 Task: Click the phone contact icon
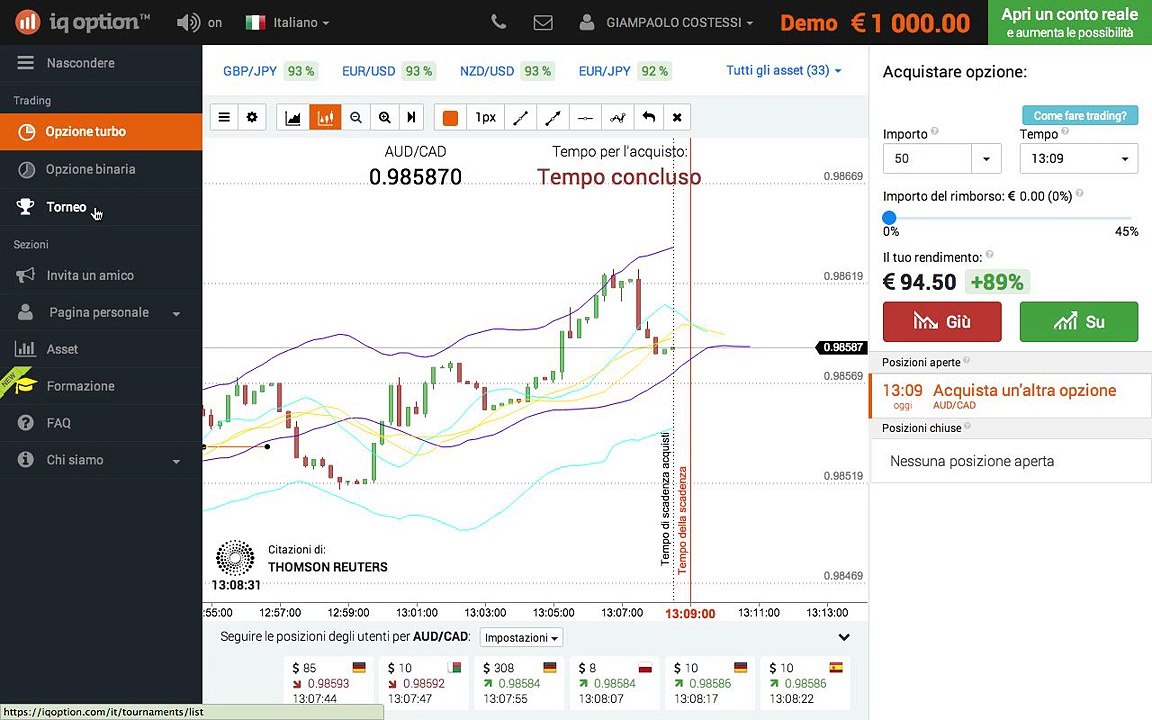[x=498, y=22]
